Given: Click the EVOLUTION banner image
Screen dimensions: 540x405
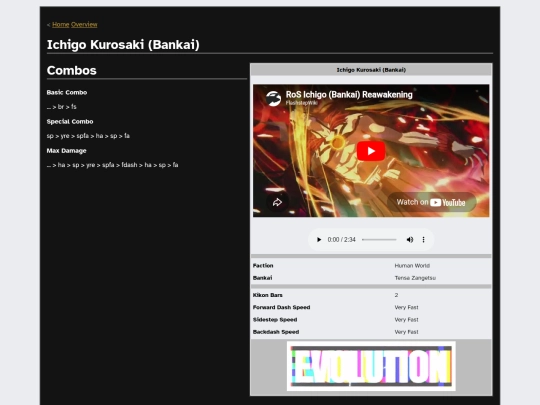Looking at the screenshot, I should pos(371,366).
